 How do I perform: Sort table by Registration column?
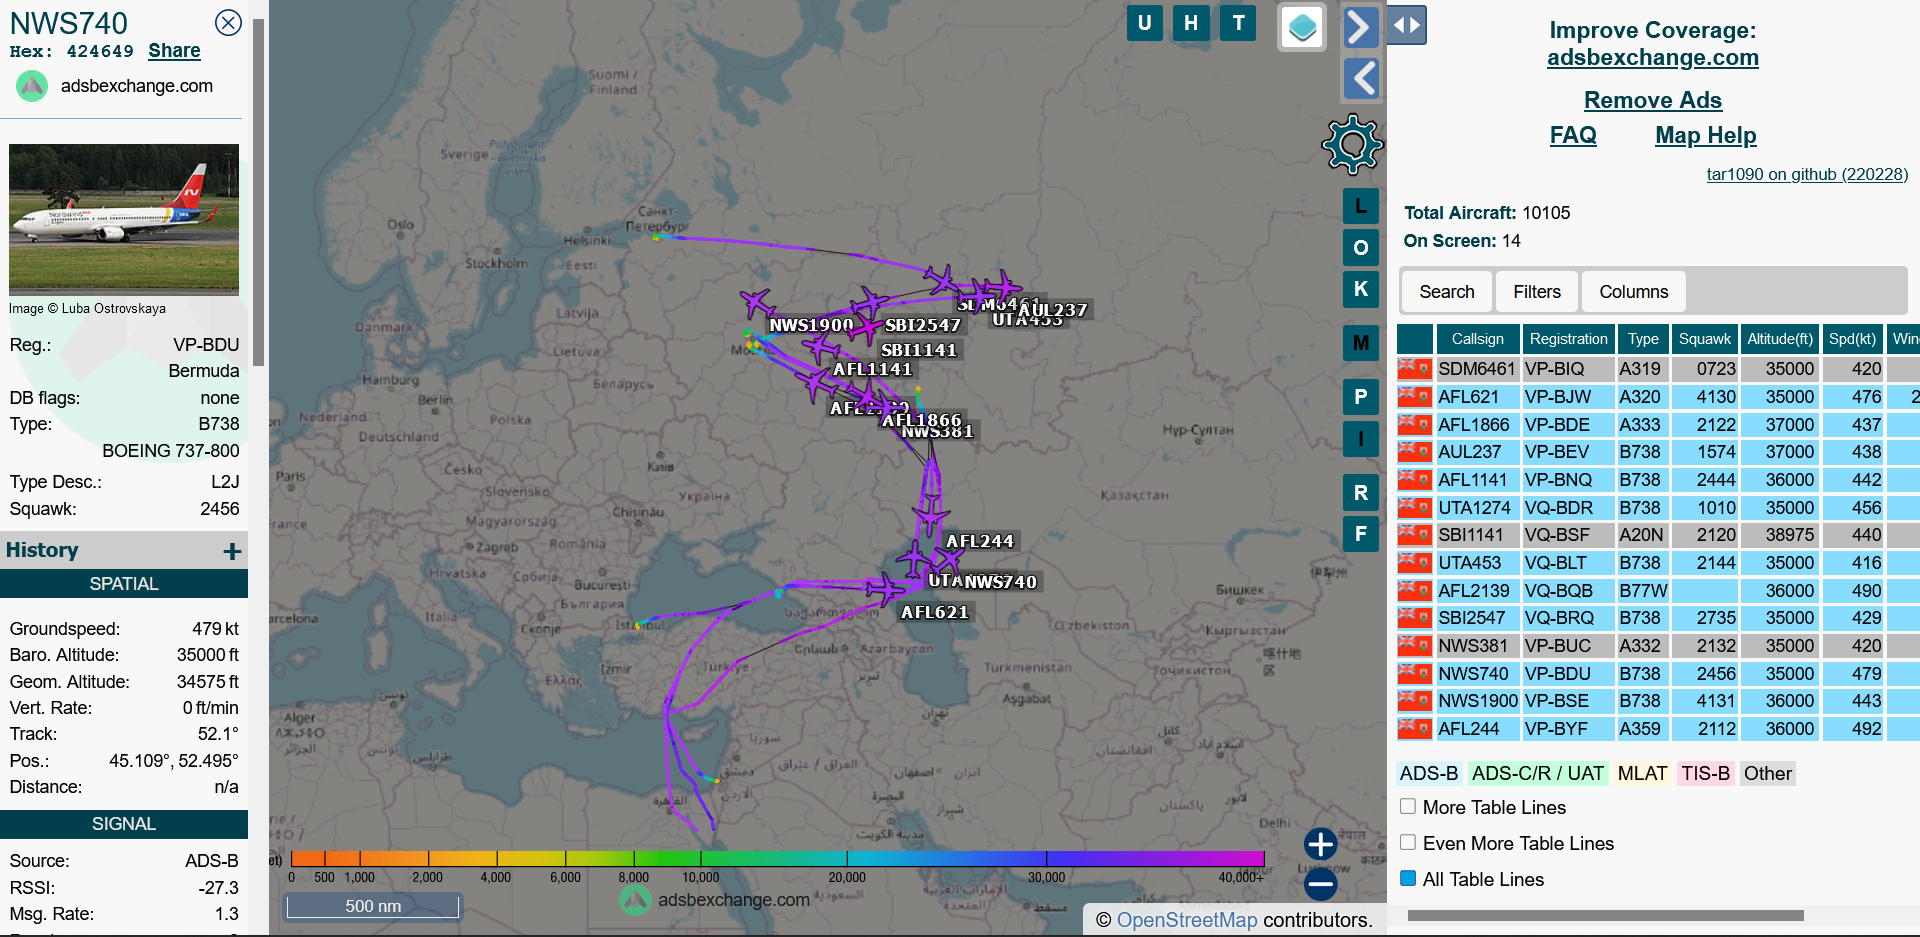pyautogui.click(x=1568, y=339)
